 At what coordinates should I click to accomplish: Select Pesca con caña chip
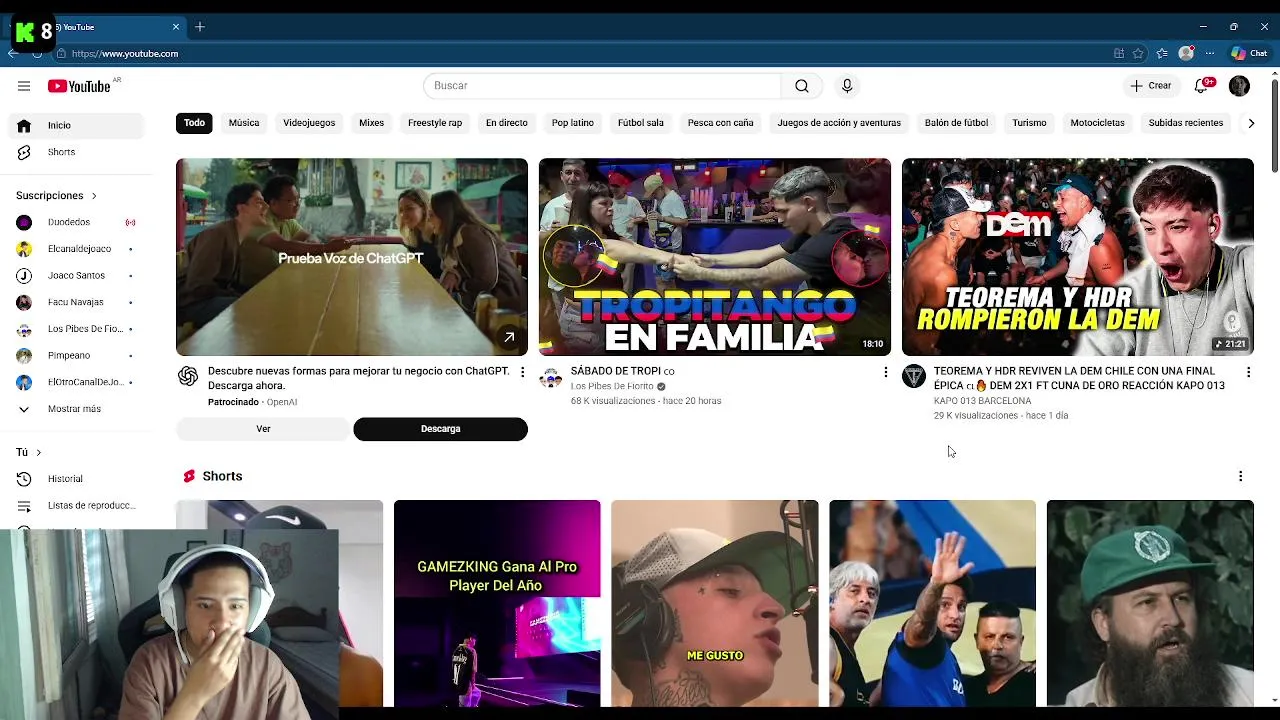coord(720,123)
